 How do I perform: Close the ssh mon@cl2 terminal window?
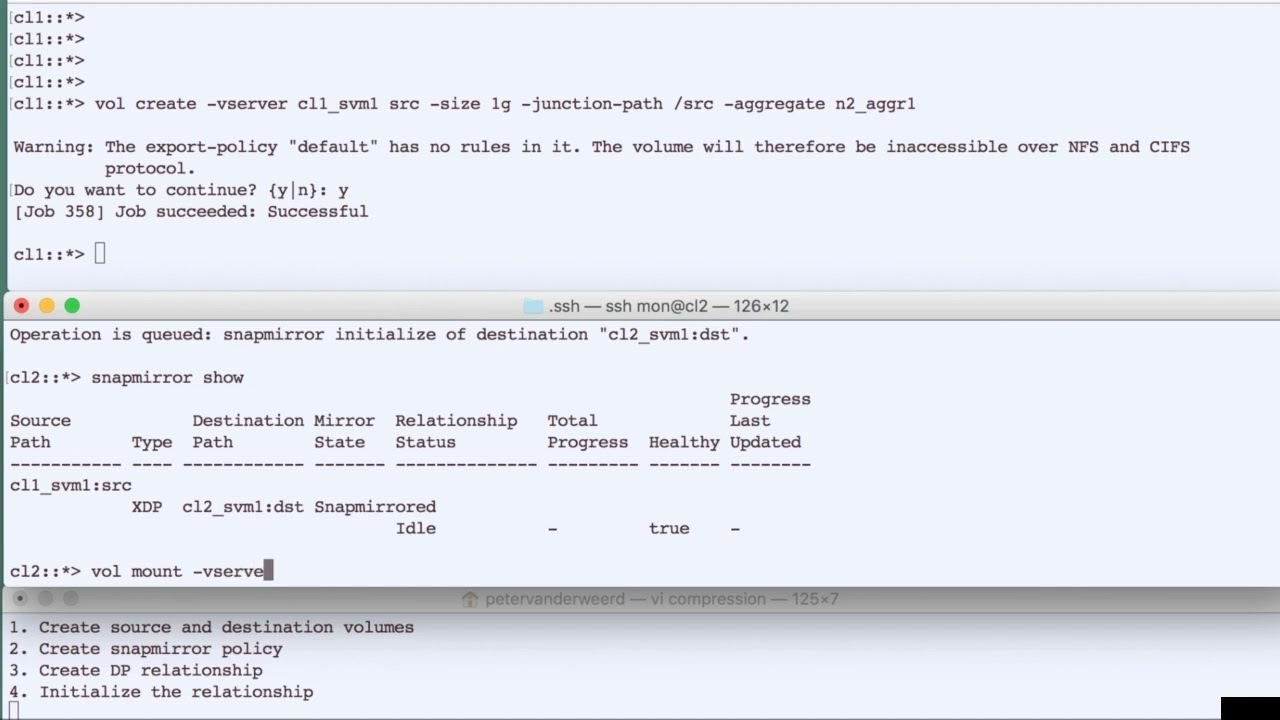pos(21,306)
